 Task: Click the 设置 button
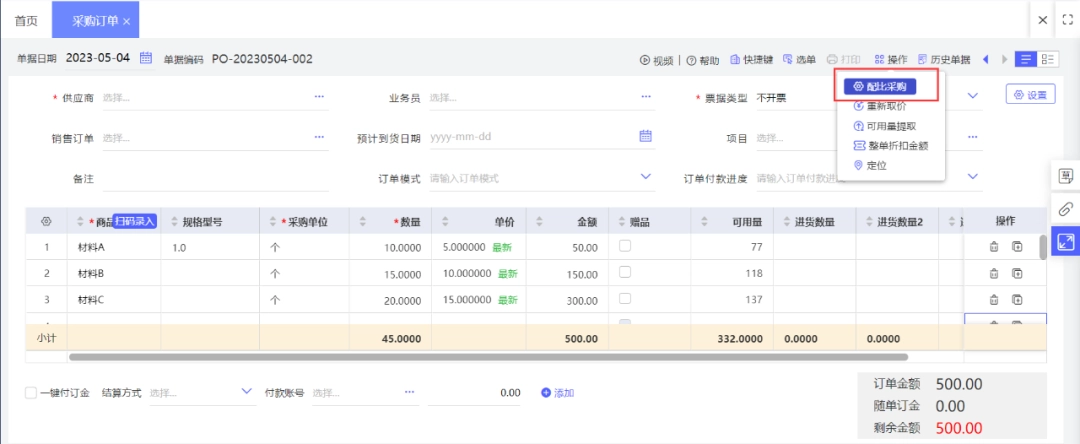(x=1030, y=95)
